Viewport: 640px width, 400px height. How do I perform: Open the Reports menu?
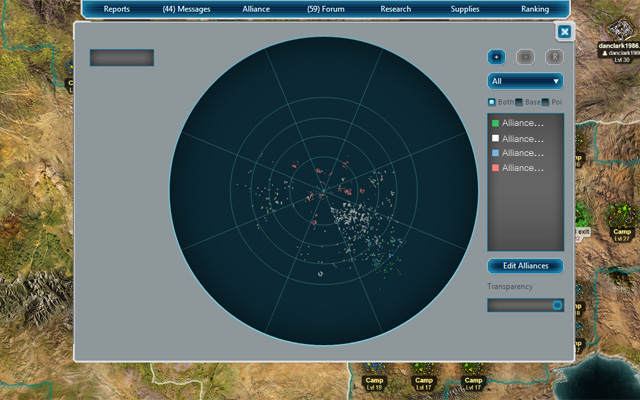tap(117, 9)
